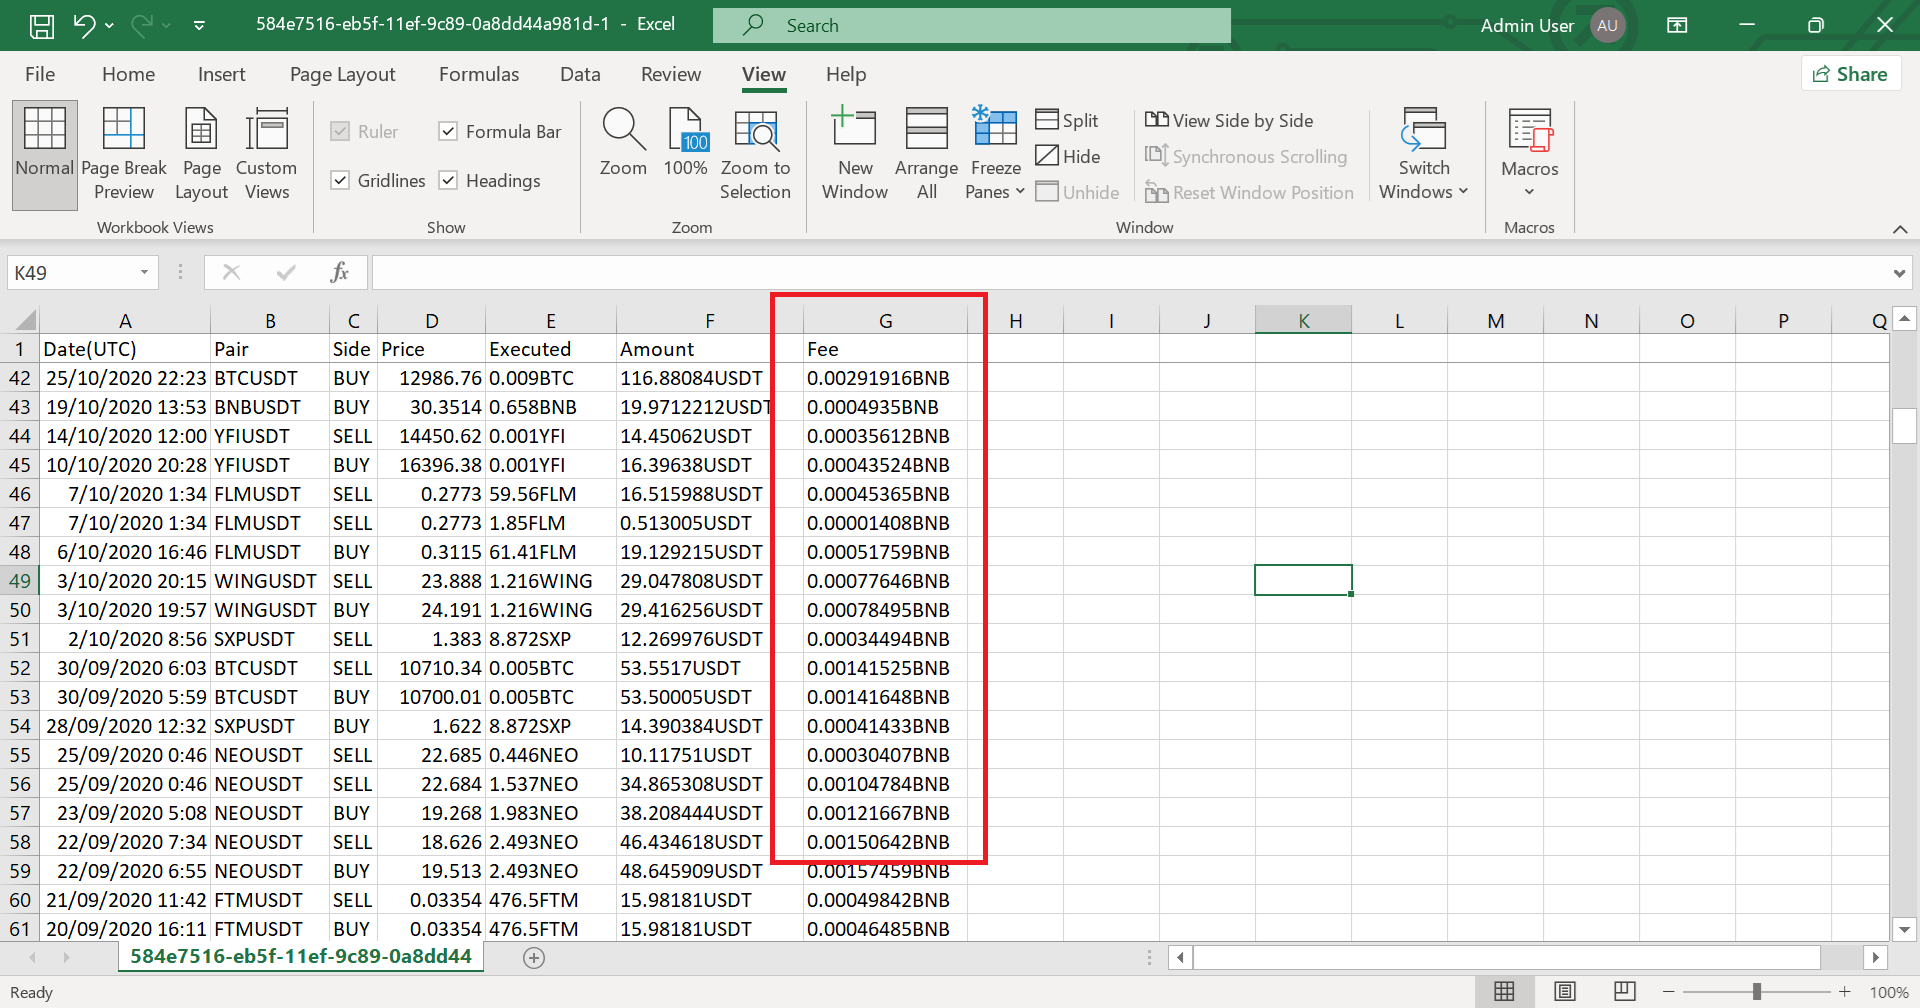Open a New Window
Viewport: 1920px width, 1008px height.
click(854, 152)
